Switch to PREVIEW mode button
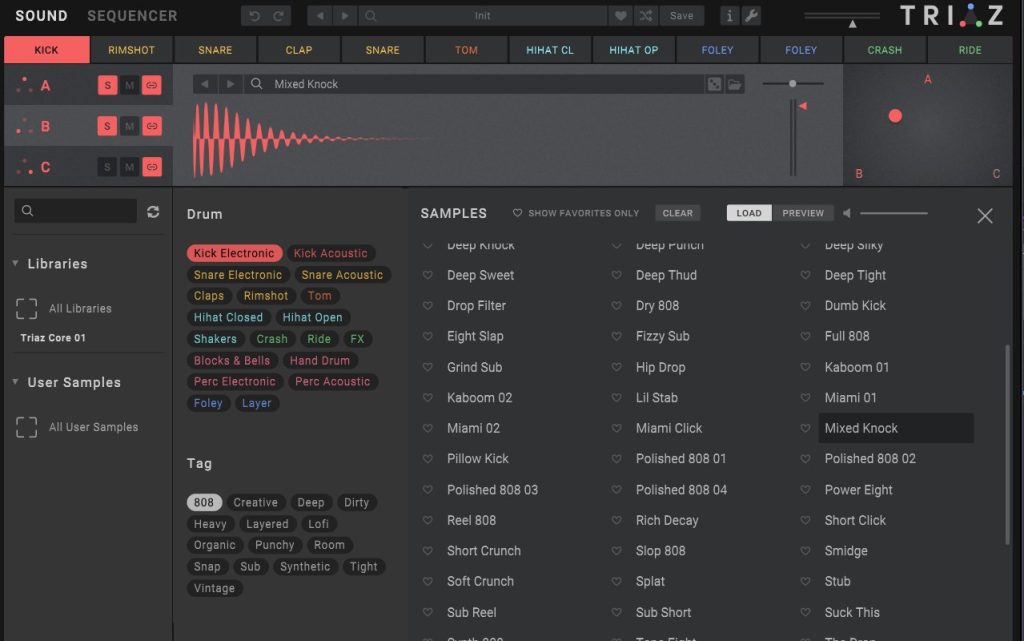 [803, 213]
